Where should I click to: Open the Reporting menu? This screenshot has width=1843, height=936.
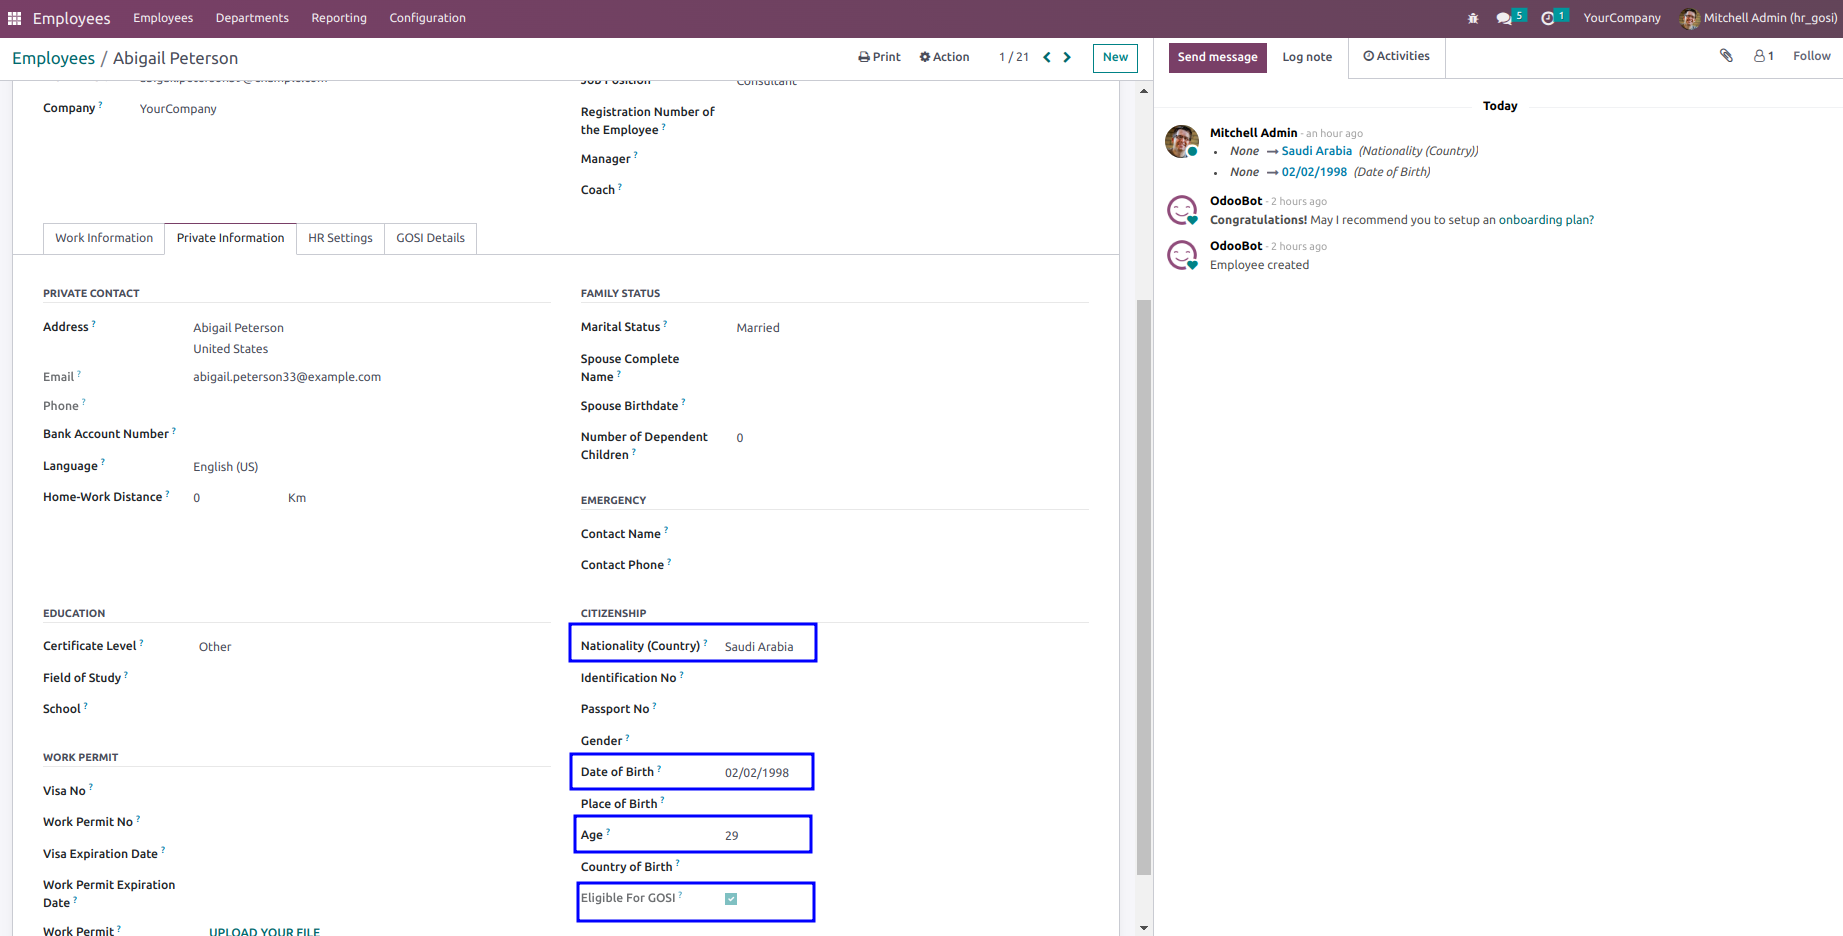pos(339,18)
